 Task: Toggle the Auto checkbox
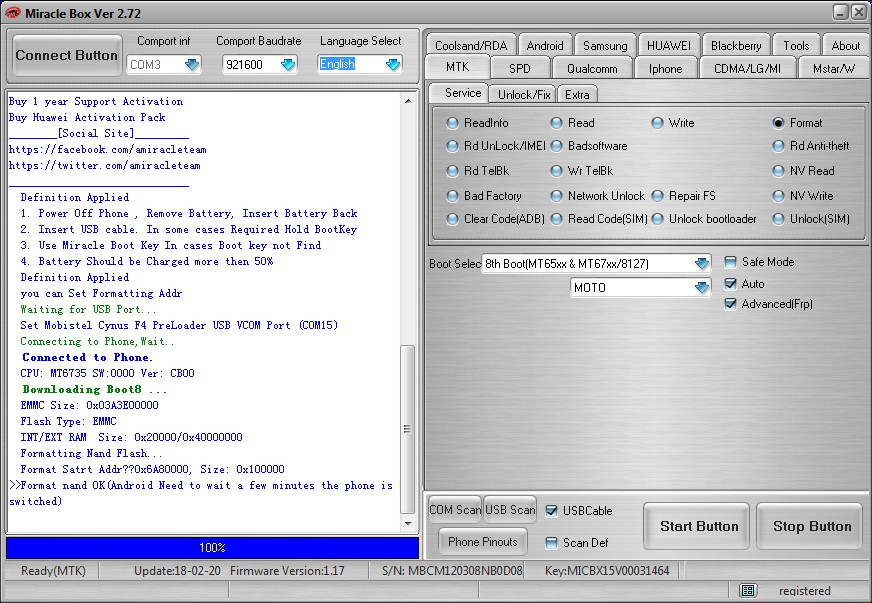click(731, 284)
